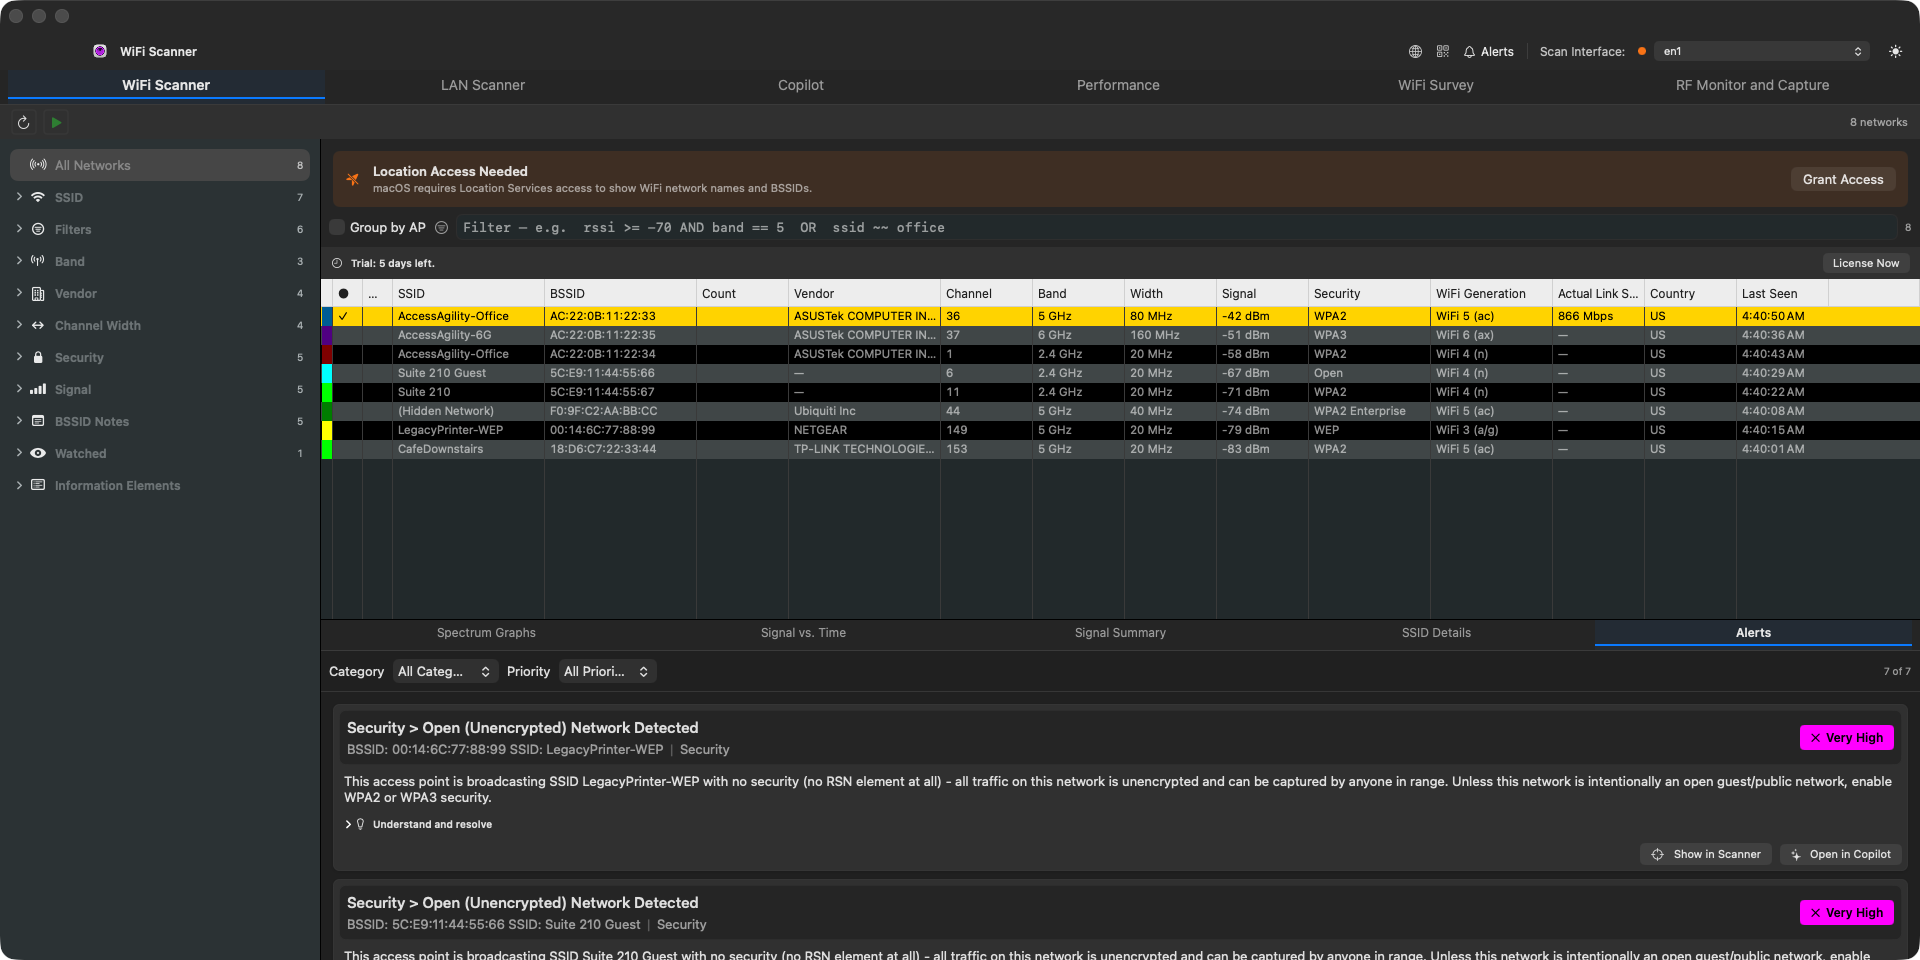1920x960 pixels.
Task: Expand the Filters sidebar group
Action: 19,229
